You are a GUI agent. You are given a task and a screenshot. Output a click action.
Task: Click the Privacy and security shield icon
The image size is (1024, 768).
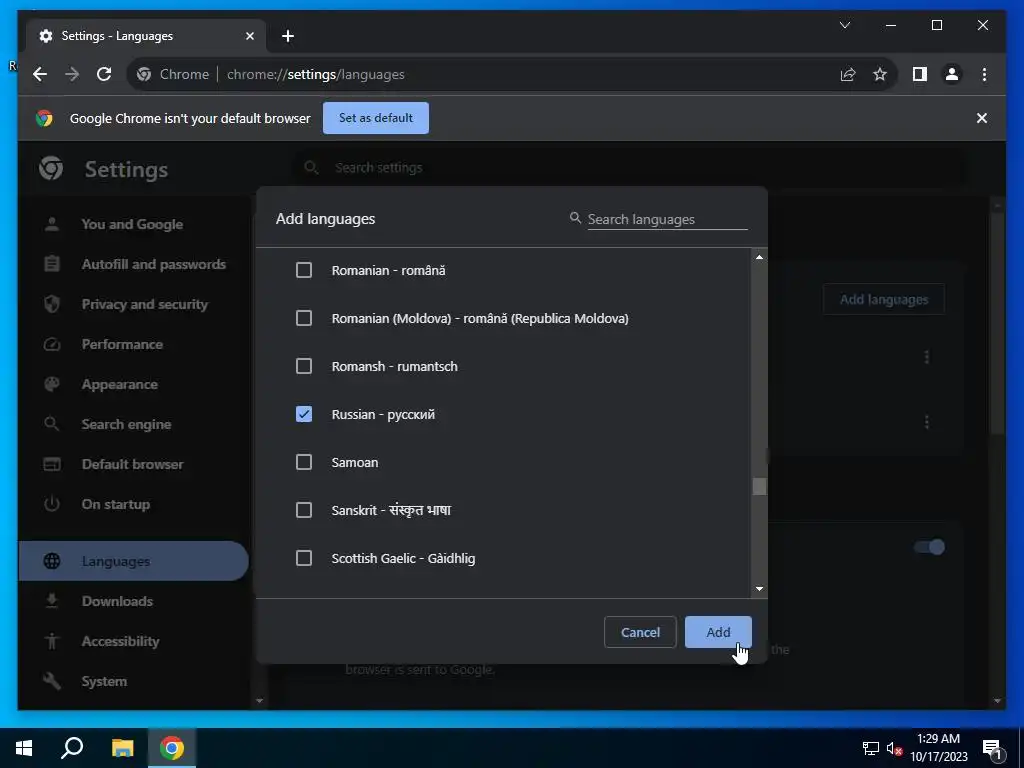point(52,304)
